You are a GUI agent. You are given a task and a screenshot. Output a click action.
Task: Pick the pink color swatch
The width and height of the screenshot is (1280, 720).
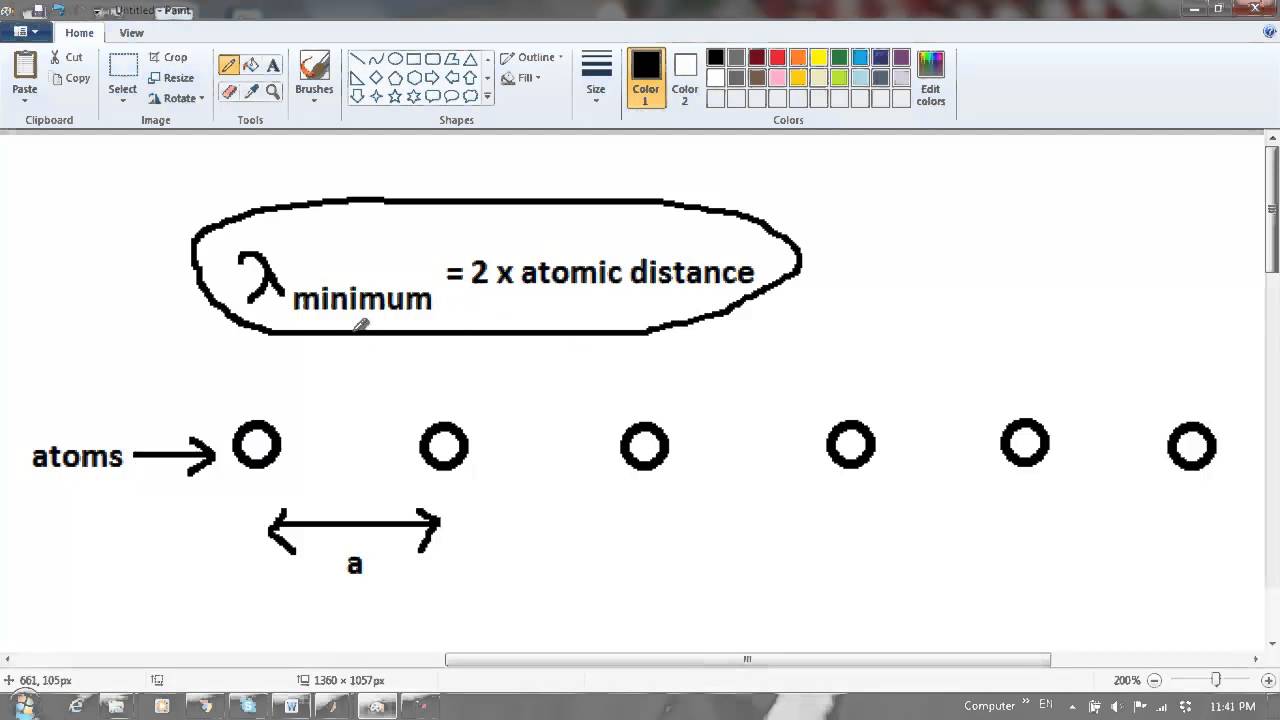click(777, 78)
